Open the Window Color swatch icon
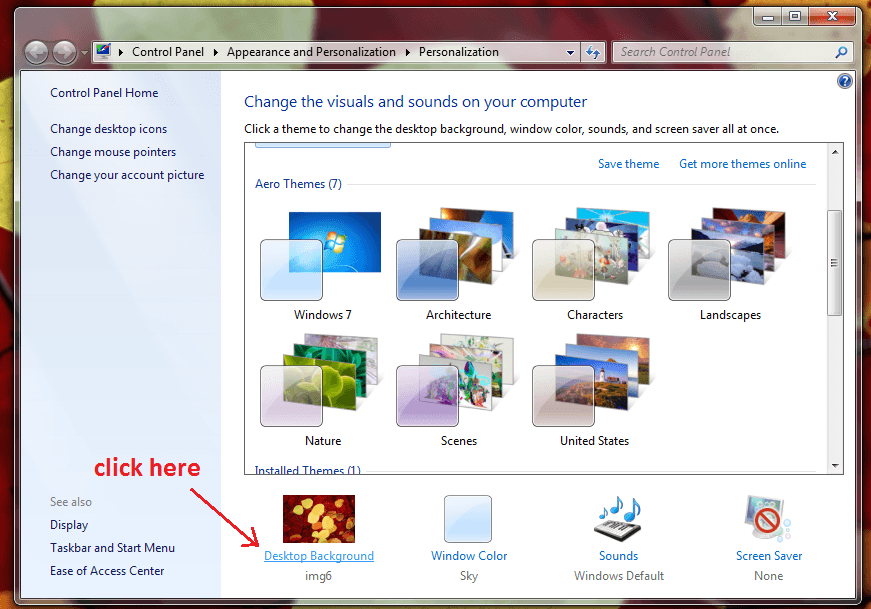The image size is (871, 609). pyautogui.click(x=468, y=519)
